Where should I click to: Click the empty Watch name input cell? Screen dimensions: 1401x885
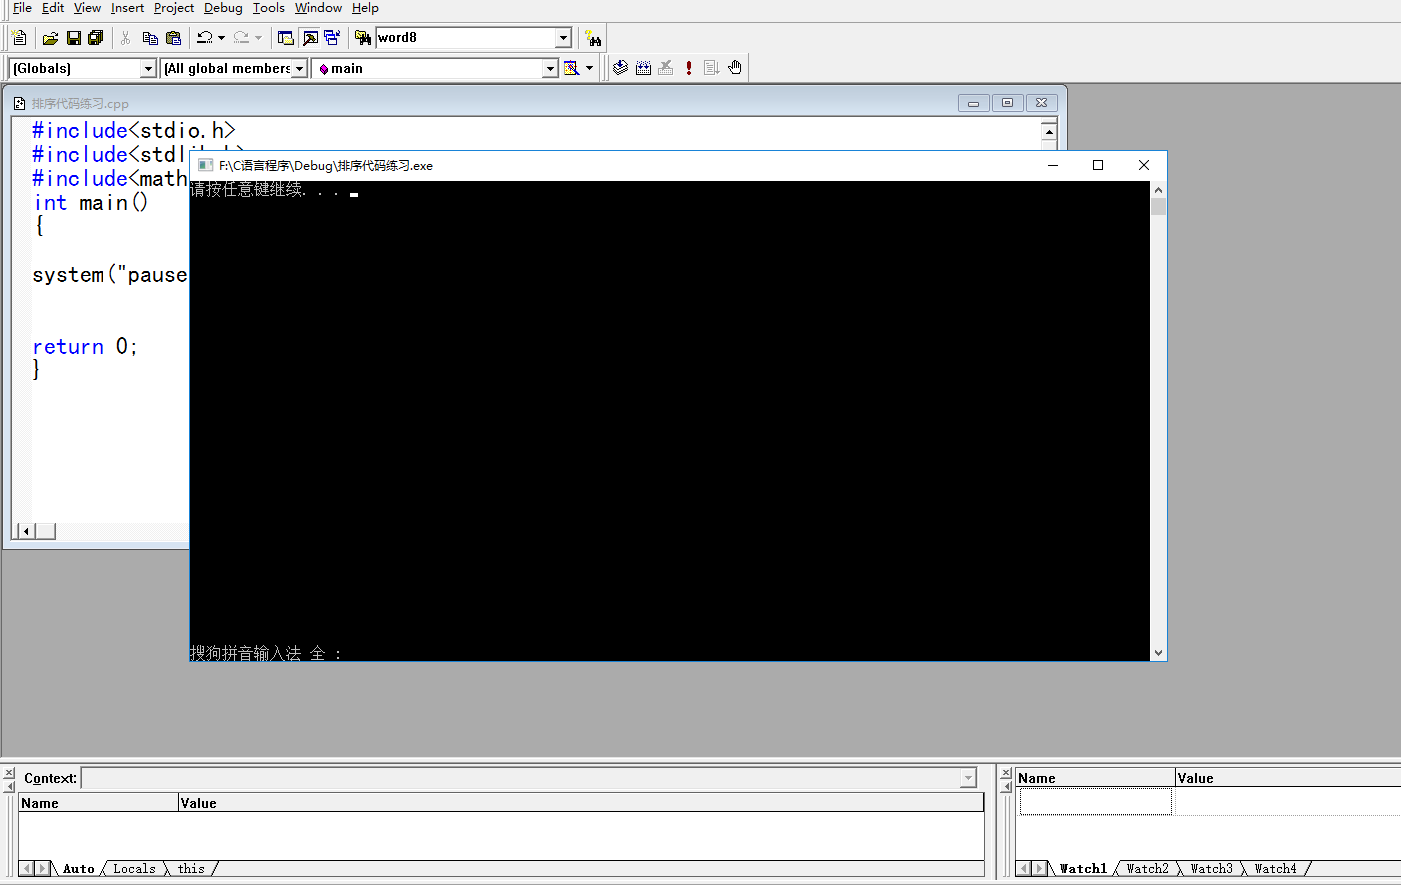pos(1096,801)
